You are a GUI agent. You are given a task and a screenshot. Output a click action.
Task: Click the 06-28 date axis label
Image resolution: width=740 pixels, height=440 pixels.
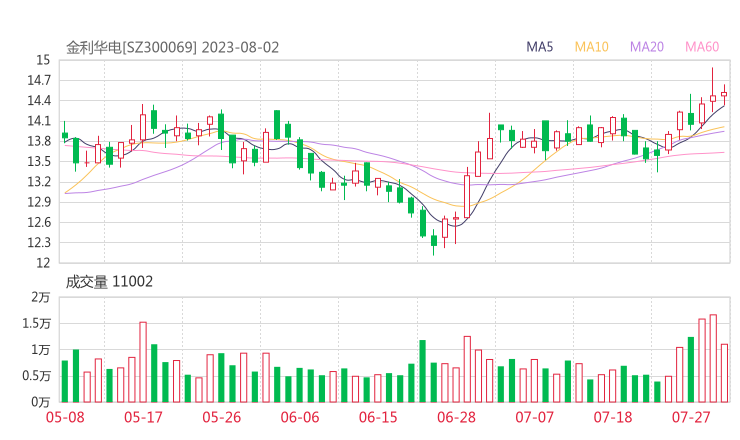click(456, 417)
